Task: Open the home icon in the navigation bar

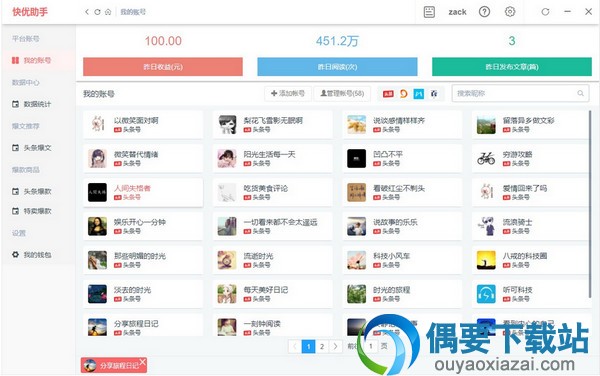Action: [x=108, y=12]
